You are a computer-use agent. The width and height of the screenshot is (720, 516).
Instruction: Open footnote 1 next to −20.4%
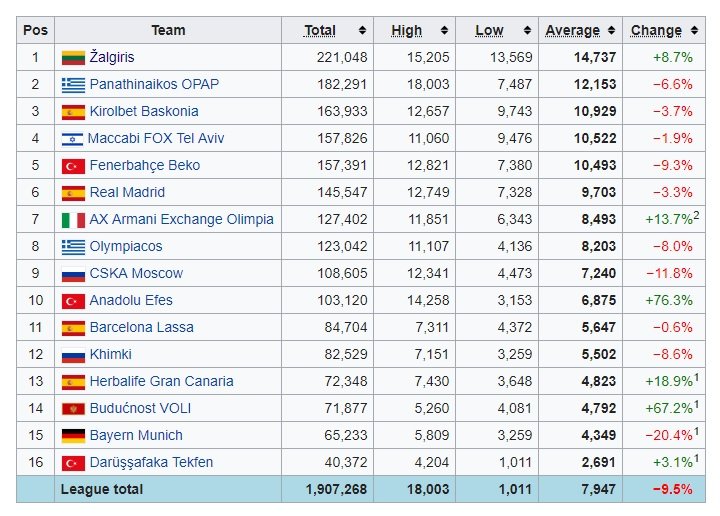click(x=696, y=432)
